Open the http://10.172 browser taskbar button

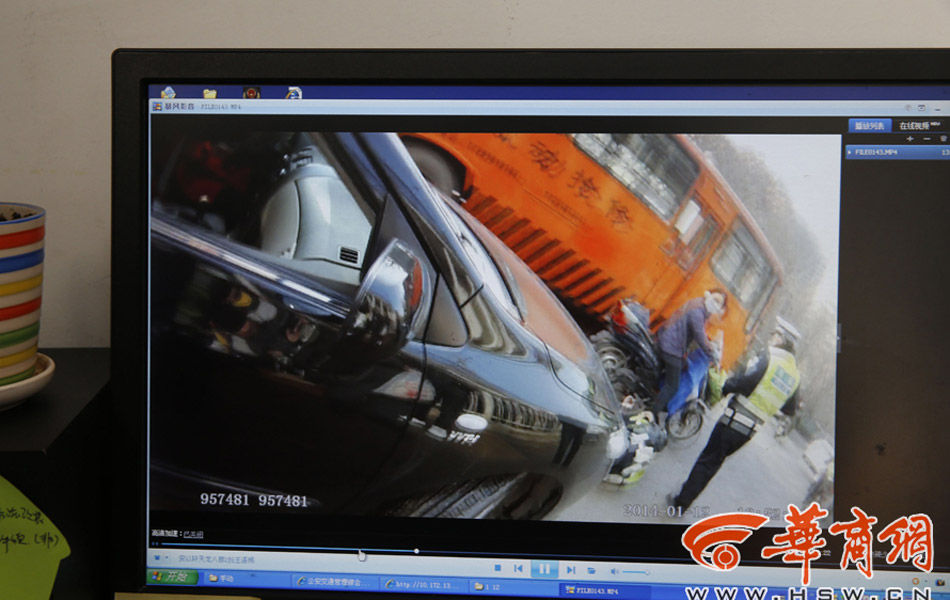(425, 584)
